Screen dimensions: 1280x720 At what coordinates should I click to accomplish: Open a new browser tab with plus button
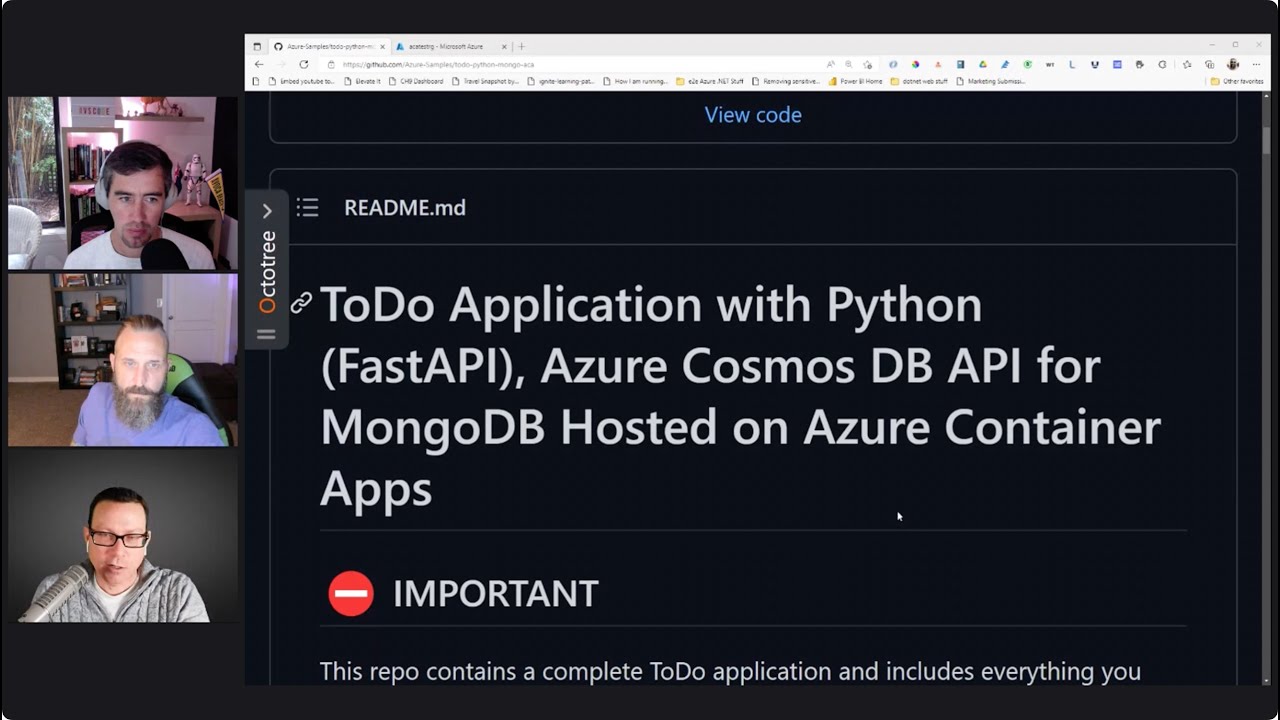(x=521, y=46)
